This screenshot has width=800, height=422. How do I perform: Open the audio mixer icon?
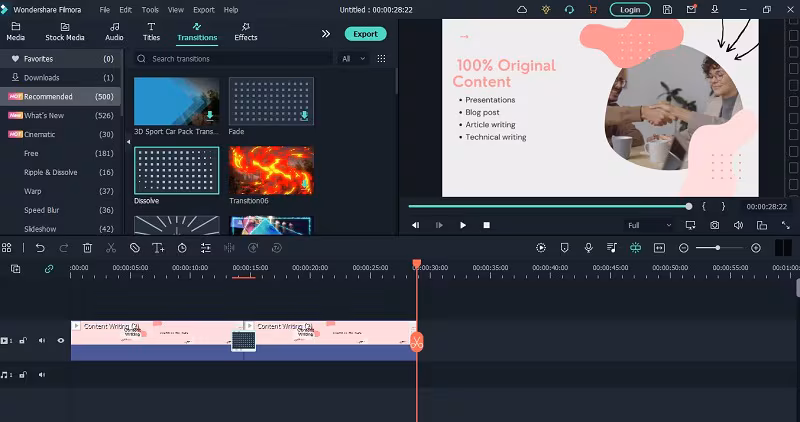pos(612,248)
